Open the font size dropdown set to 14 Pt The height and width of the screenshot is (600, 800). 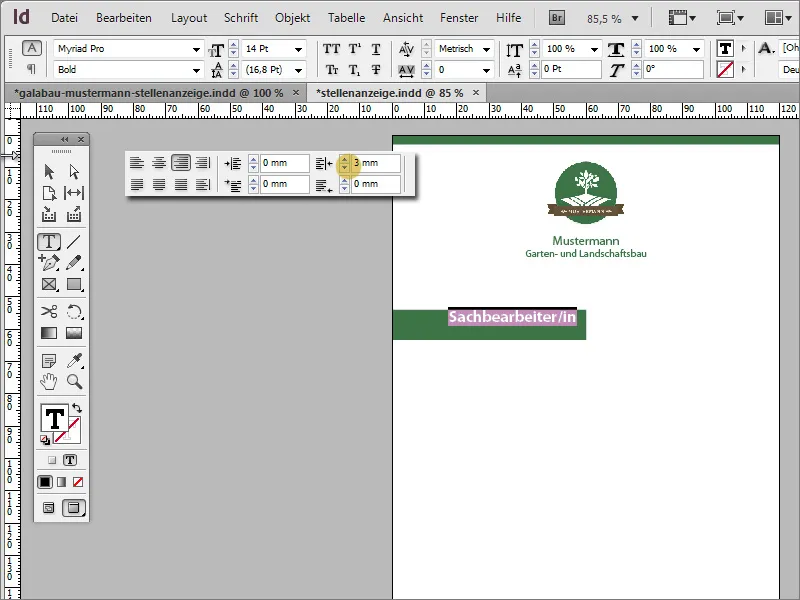click(x=300, y=47)
